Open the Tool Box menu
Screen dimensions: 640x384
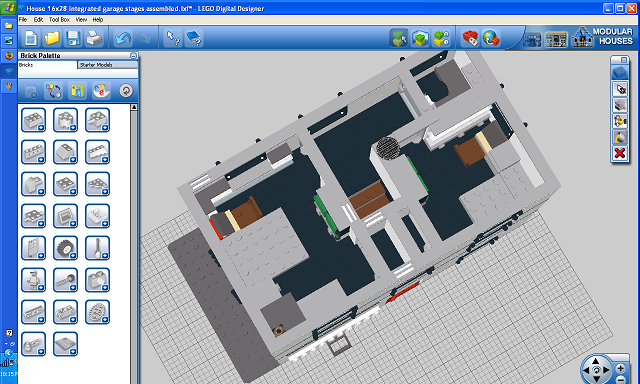click(59, 20)
